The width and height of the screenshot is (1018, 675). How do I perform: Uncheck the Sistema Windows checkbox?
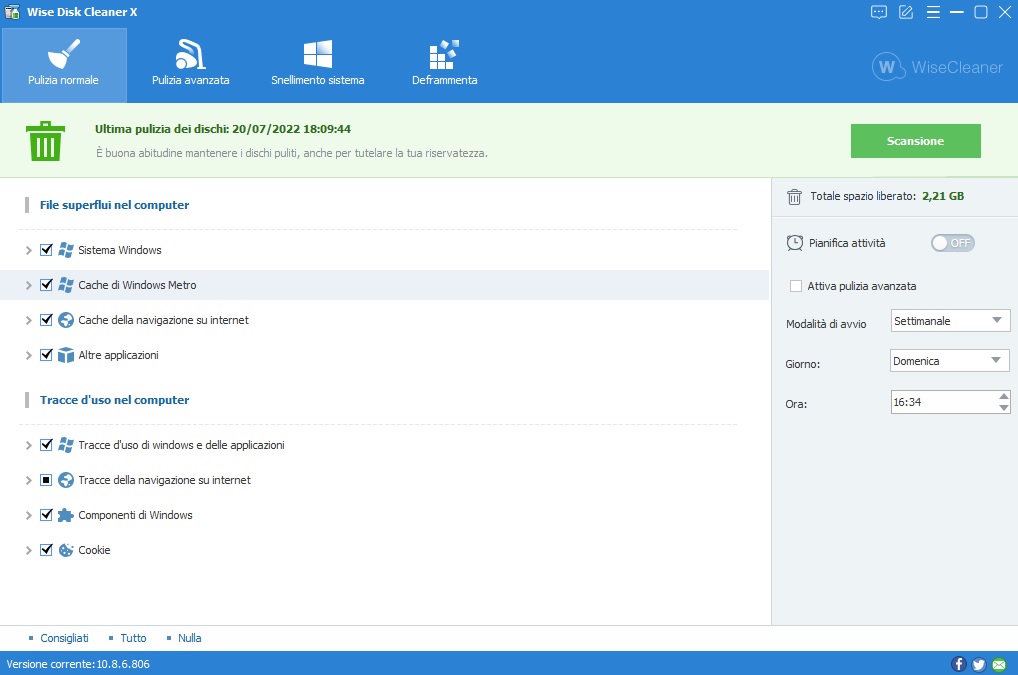coord(46,250)
